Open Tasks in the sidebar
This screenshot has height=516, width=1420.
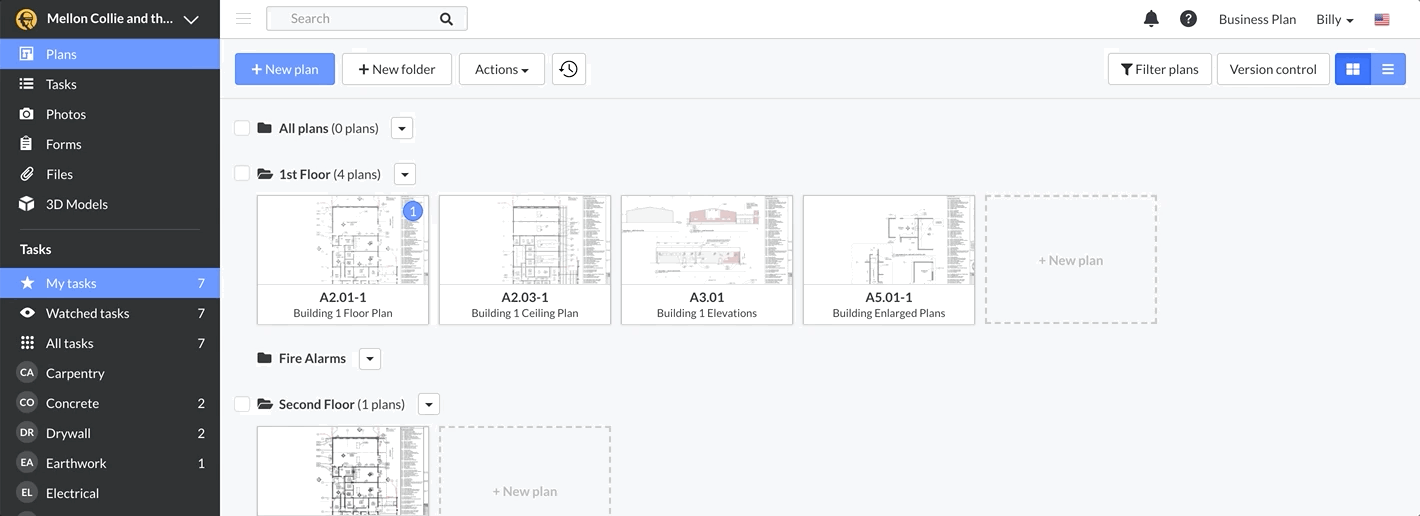(110, 84)
